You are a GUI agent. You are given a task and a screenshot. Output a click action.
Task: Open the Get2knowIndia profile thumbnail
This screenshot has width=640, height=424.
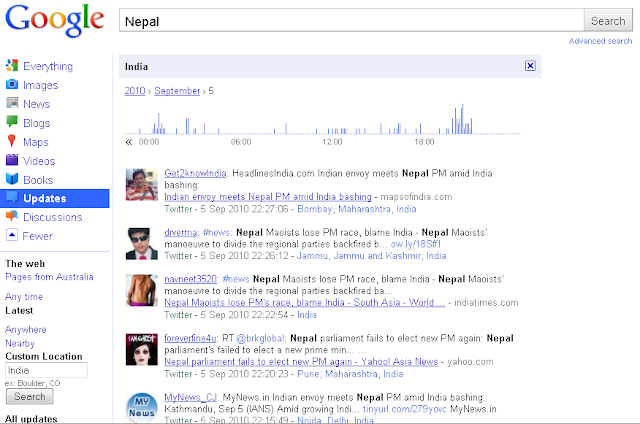tap(141, 184)
